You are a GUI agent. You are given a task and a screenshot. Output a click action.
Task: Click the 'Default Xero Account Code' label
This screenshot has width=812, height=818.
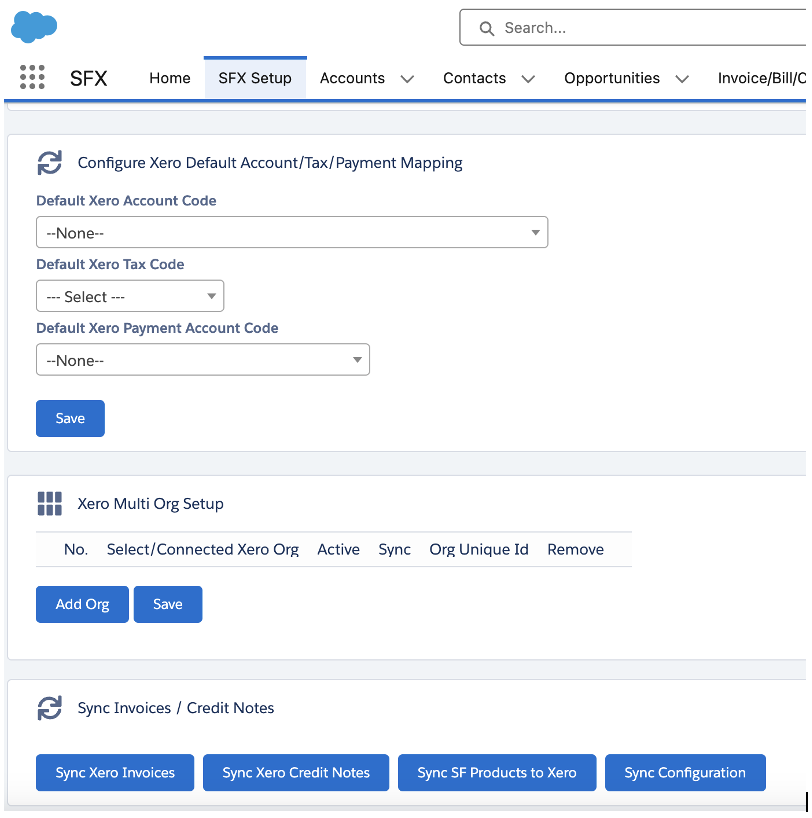tap(126, 201)
